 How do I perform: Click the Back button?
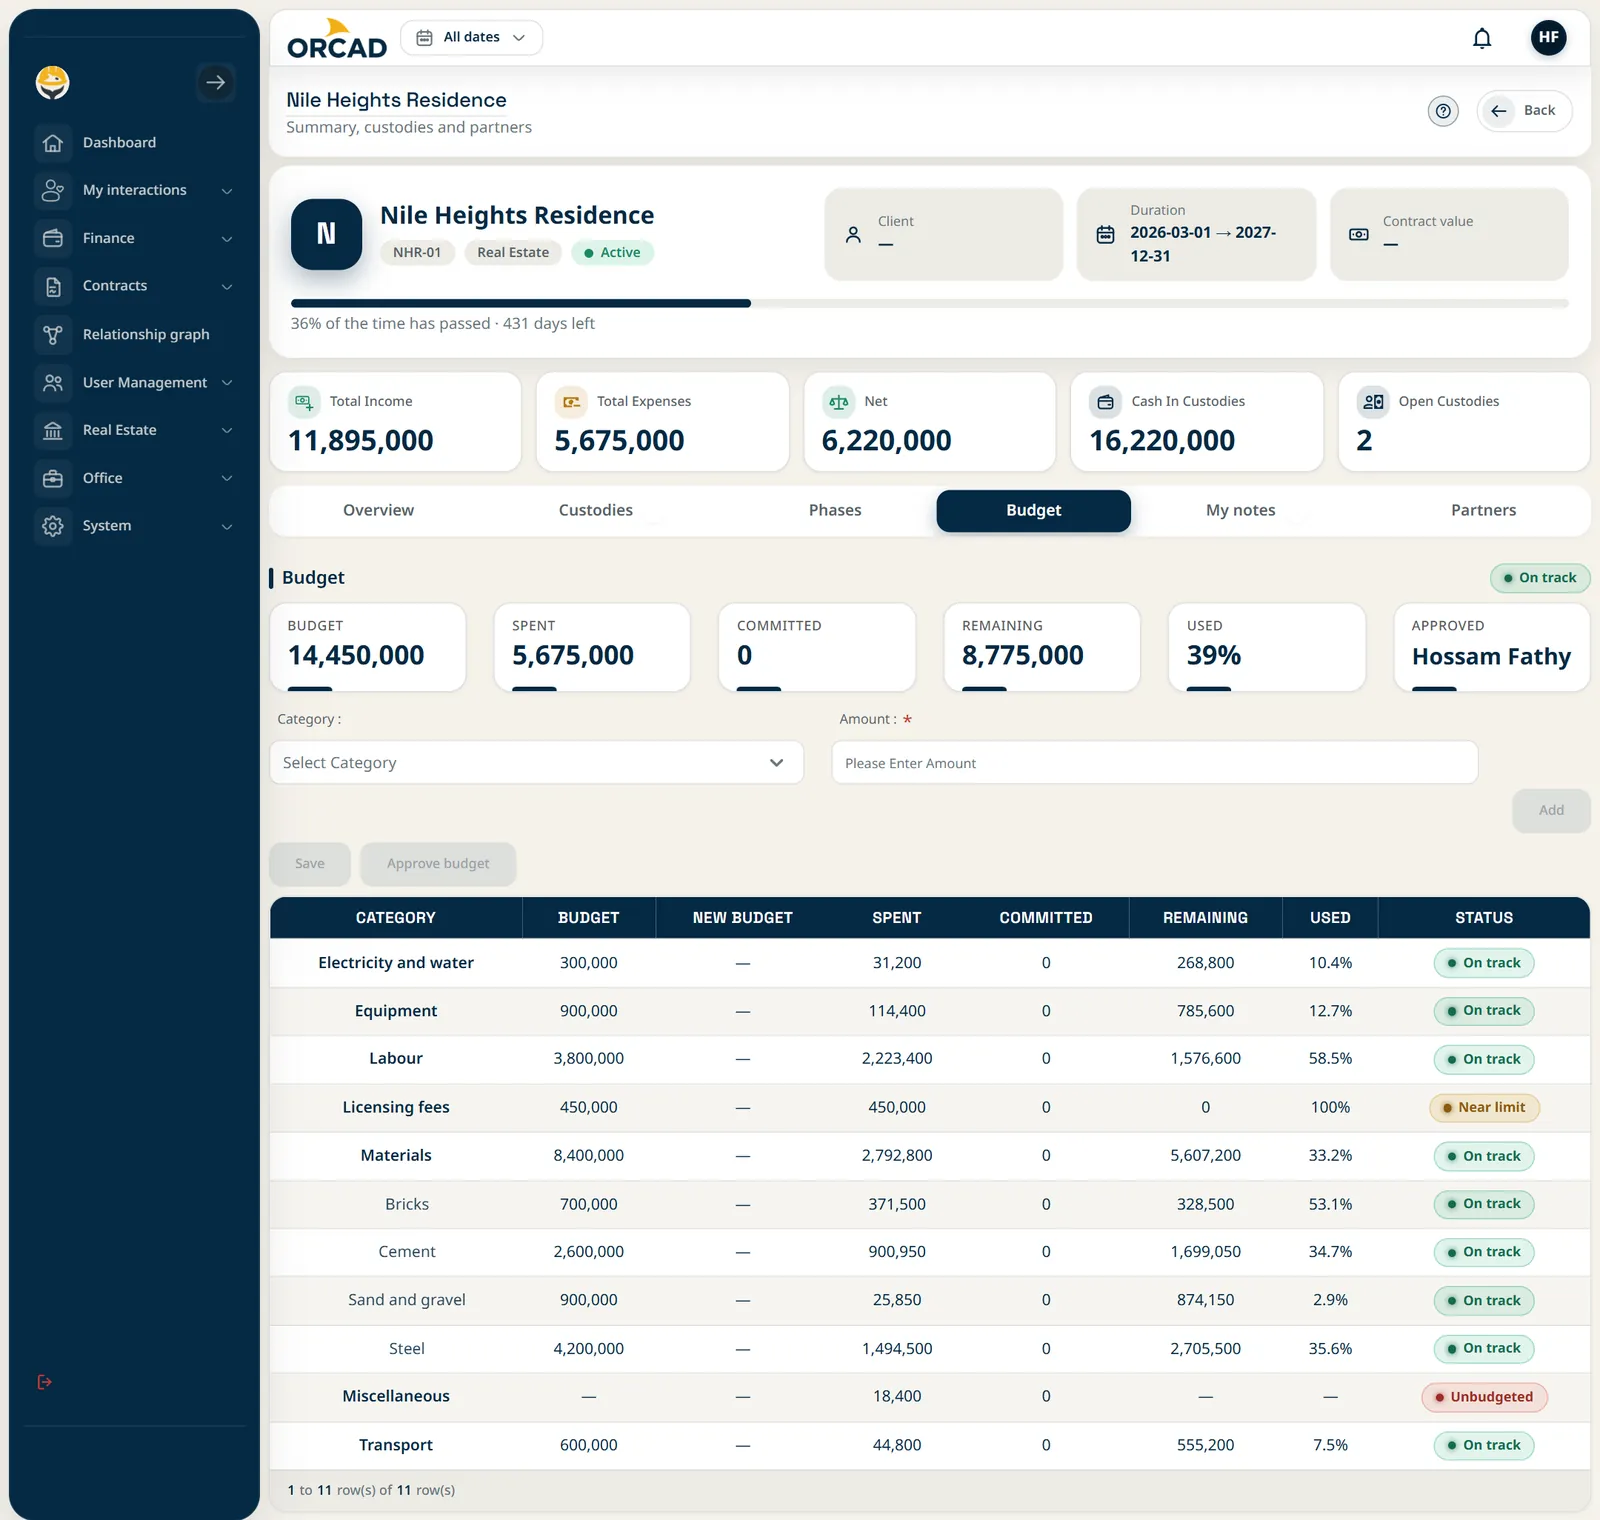(x=1524, y=111)
